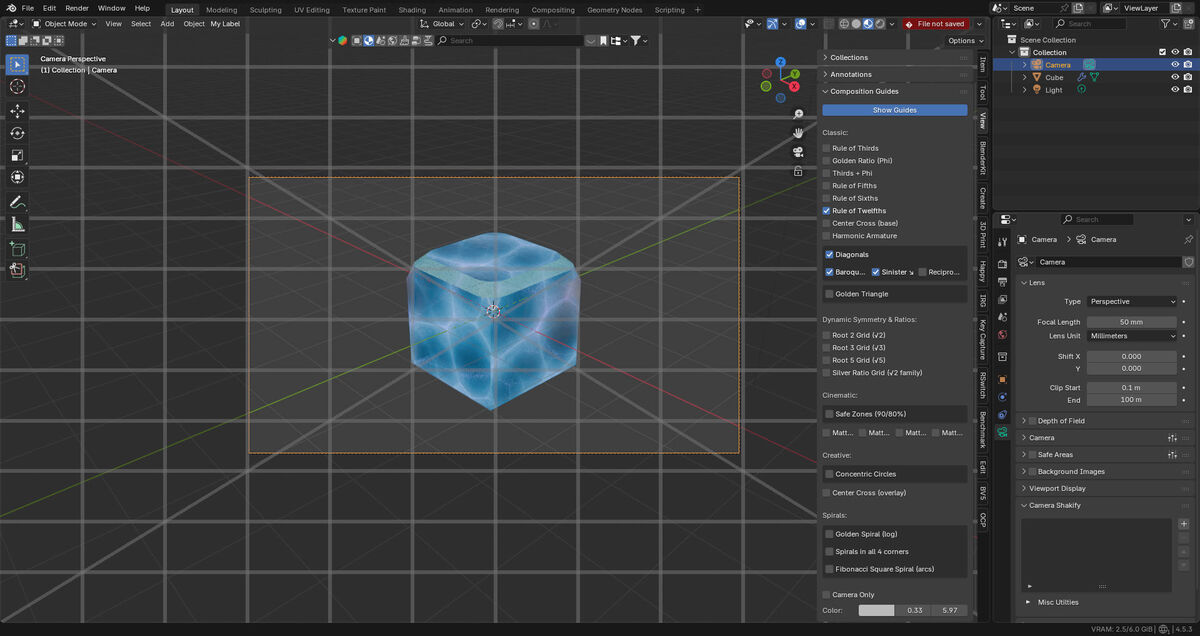Click the zoom magnifier viewport icon
This screenshot has height=636, width=1200.
tap(798, 114)
